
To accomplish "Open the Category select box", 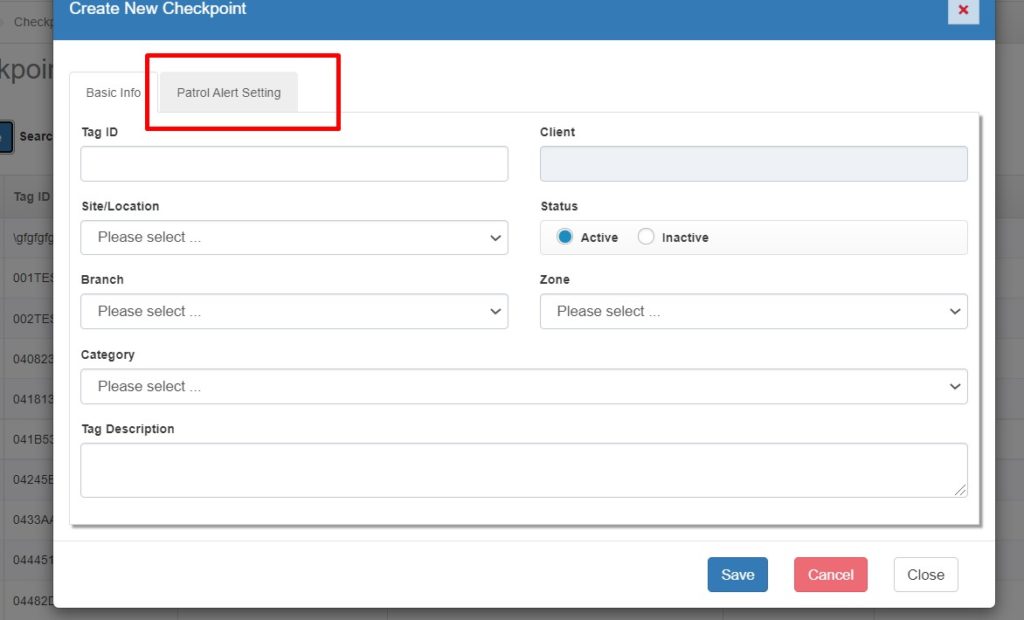I will click(x=523, y=386).
